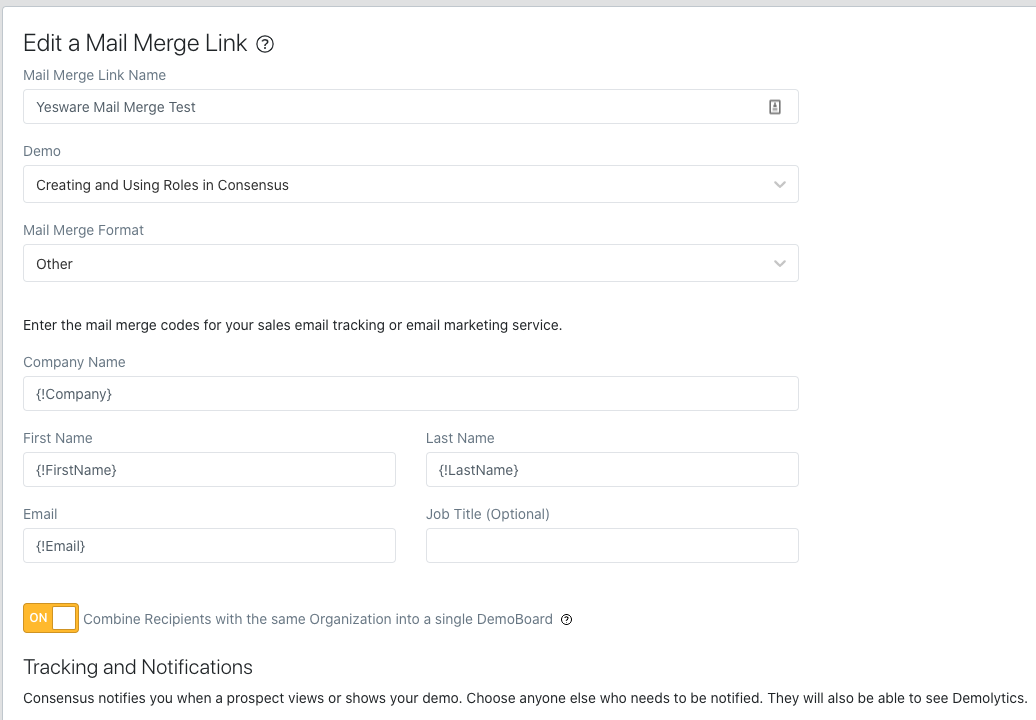The image size is (1036, 720).
Task: Click the Last Name merge code field
Action: pos(612,469)
